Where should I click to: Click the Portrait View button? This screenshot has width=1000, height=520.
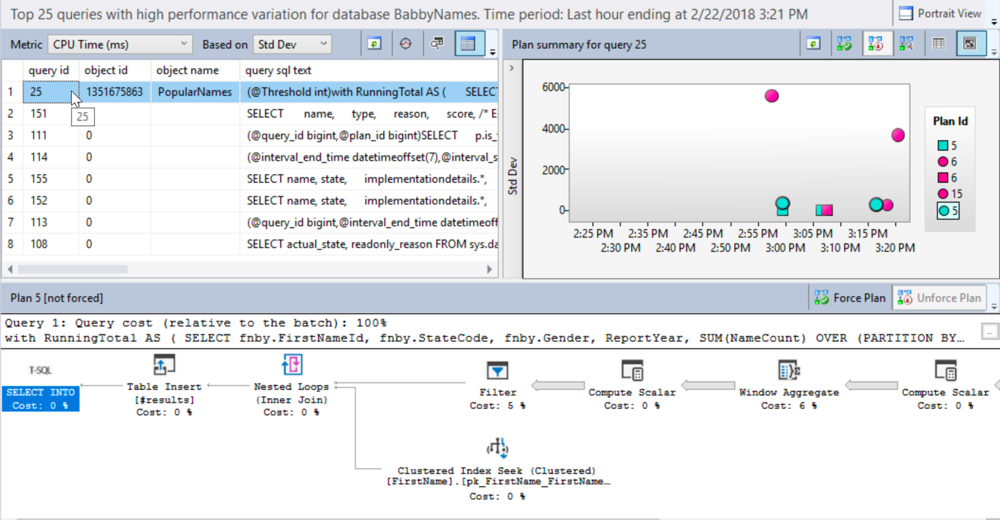pos(939,14)
